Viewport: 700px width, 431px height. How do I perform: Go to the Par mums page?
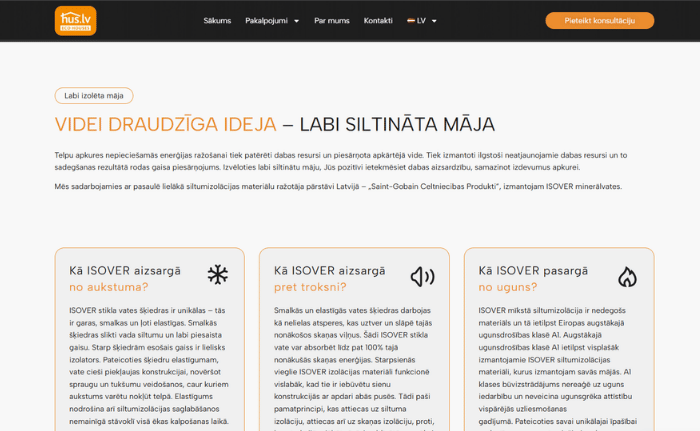pos(332,21)
